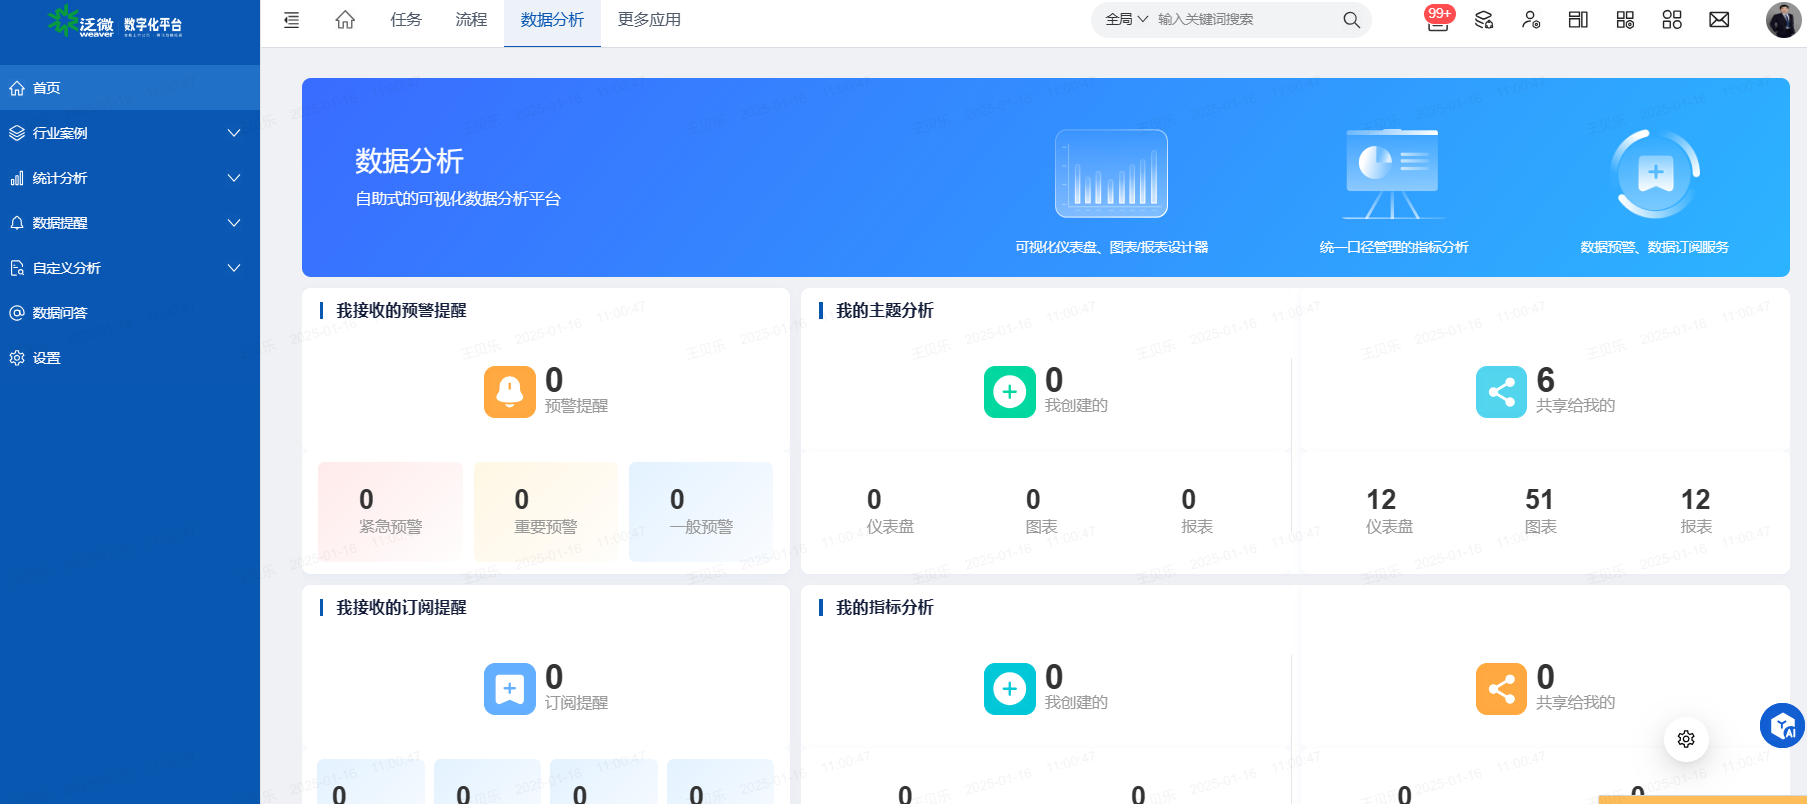This screenshot has height=804, width=1807.
Task: Go to the home icon in top bar
Action: point(345,20)
